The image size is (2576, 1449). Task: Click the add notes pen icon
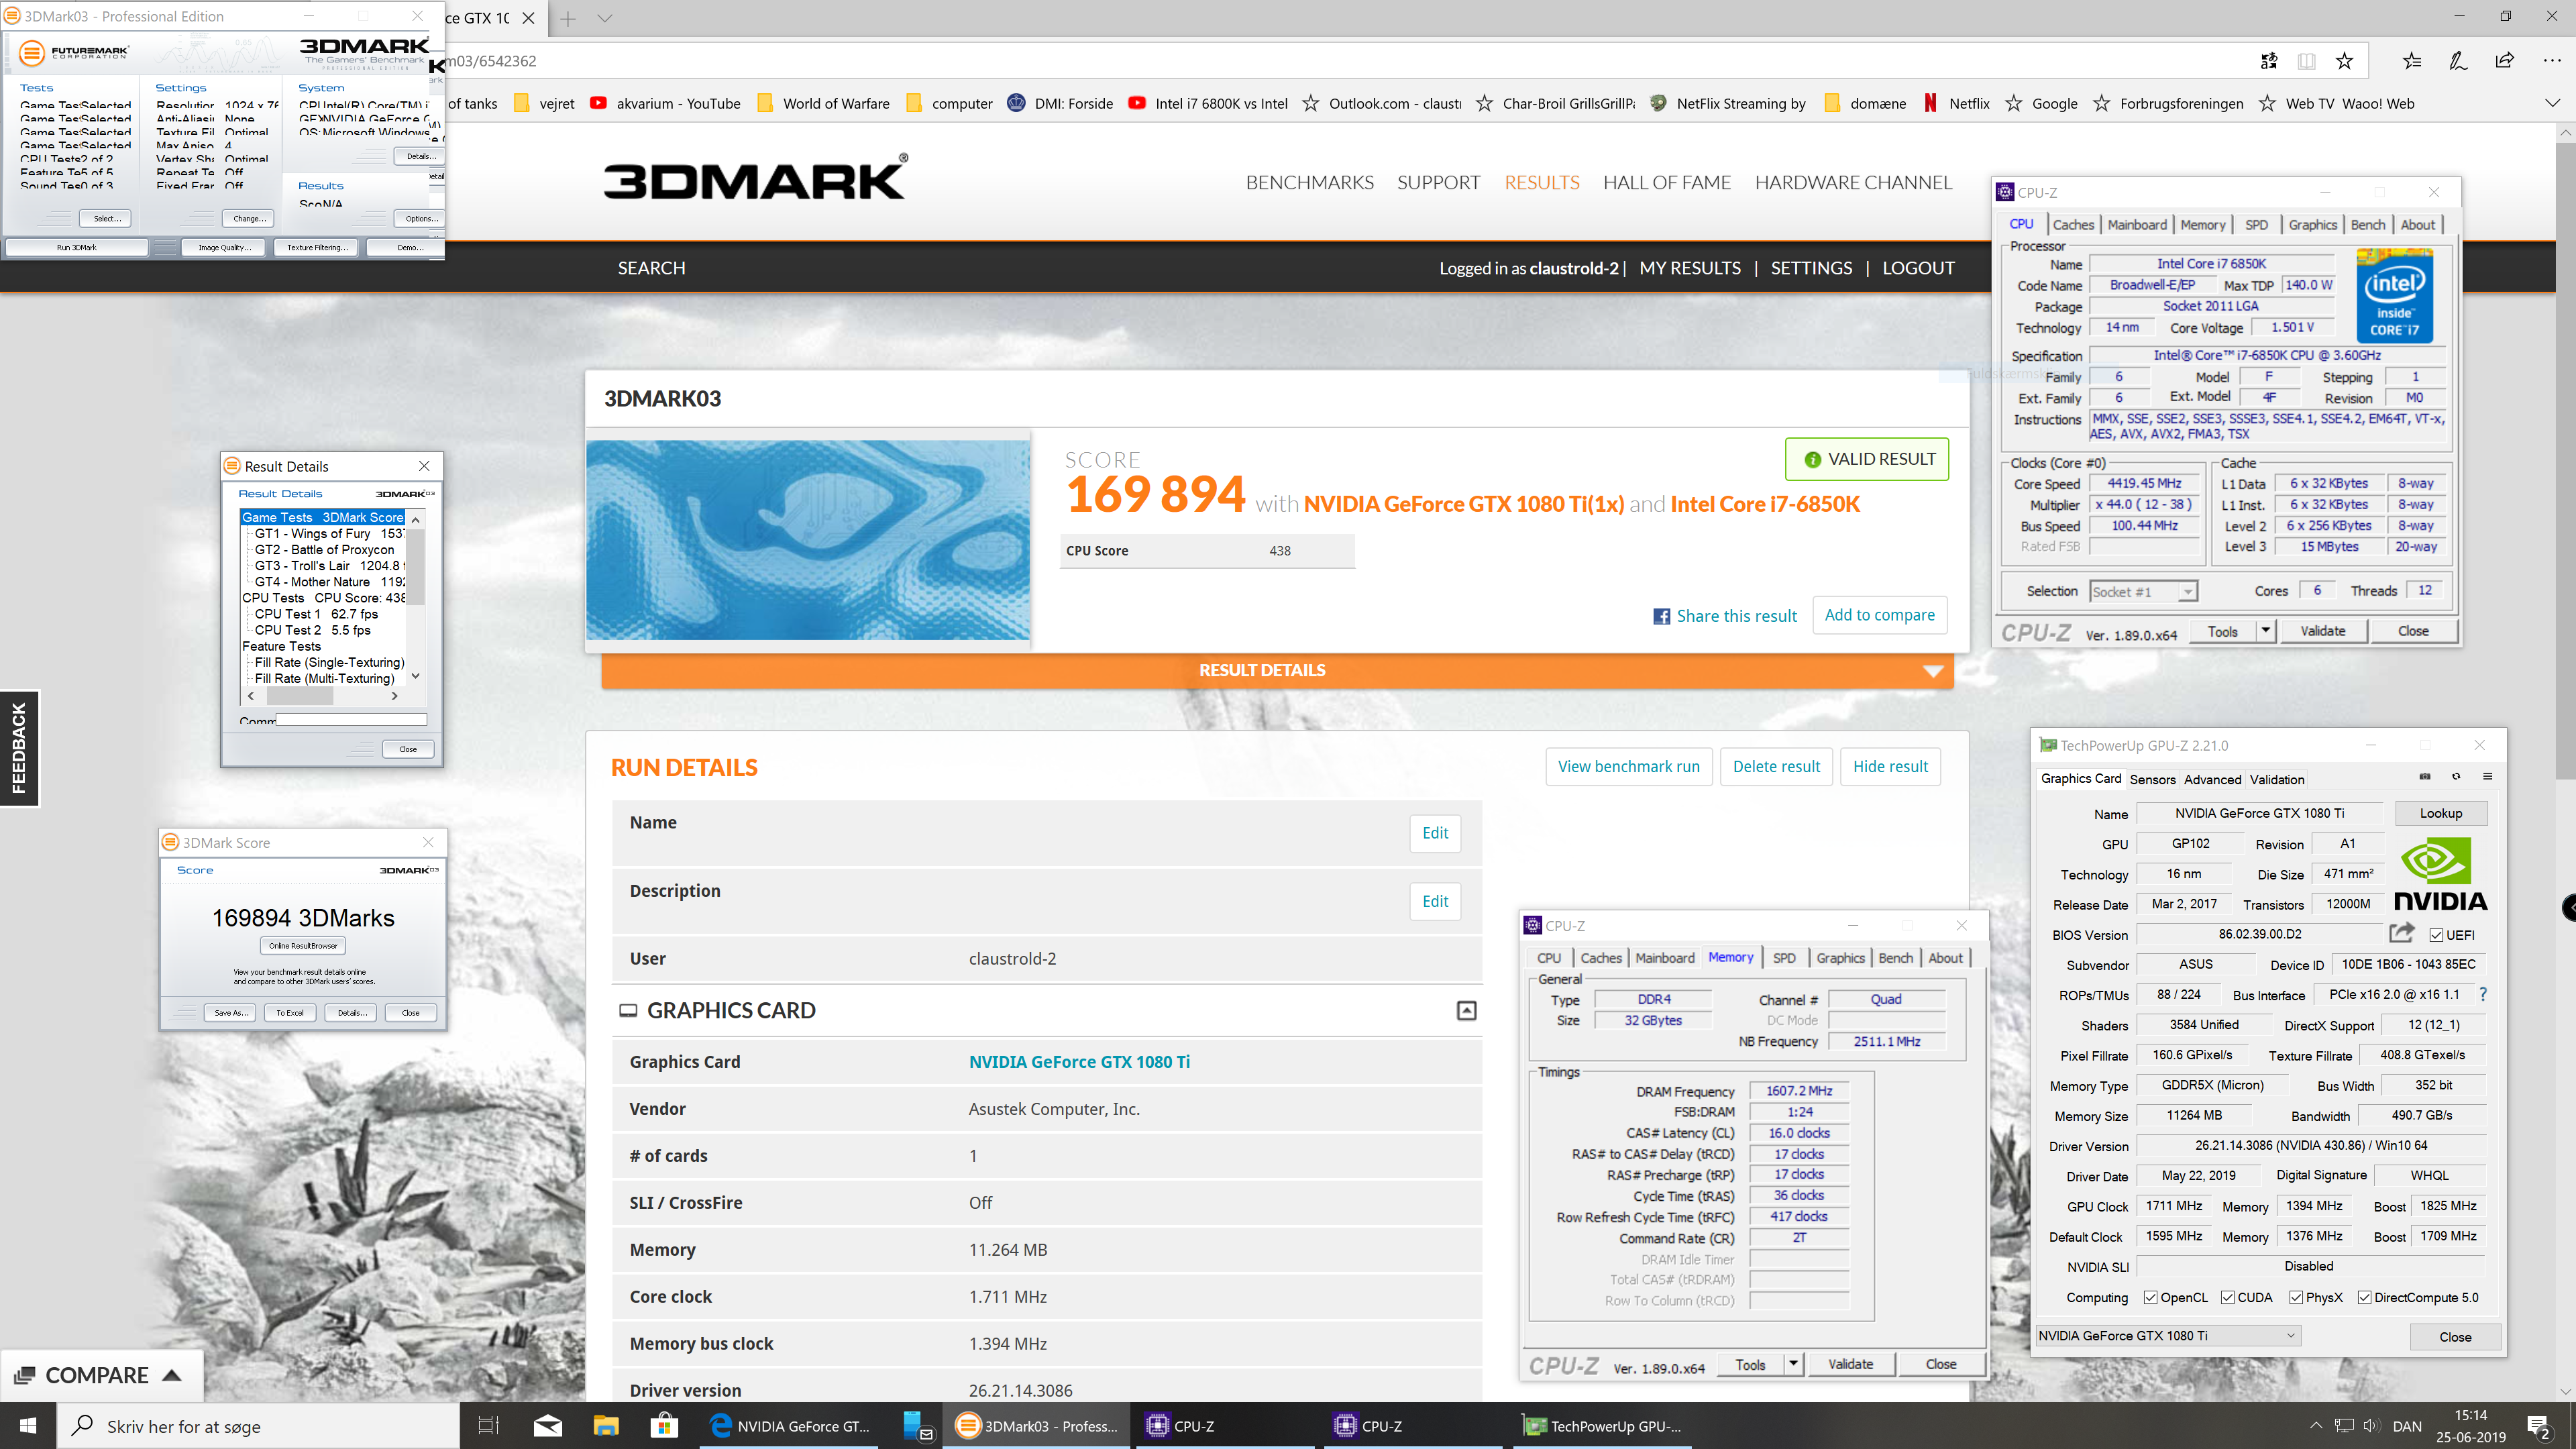pos(2458,61)
